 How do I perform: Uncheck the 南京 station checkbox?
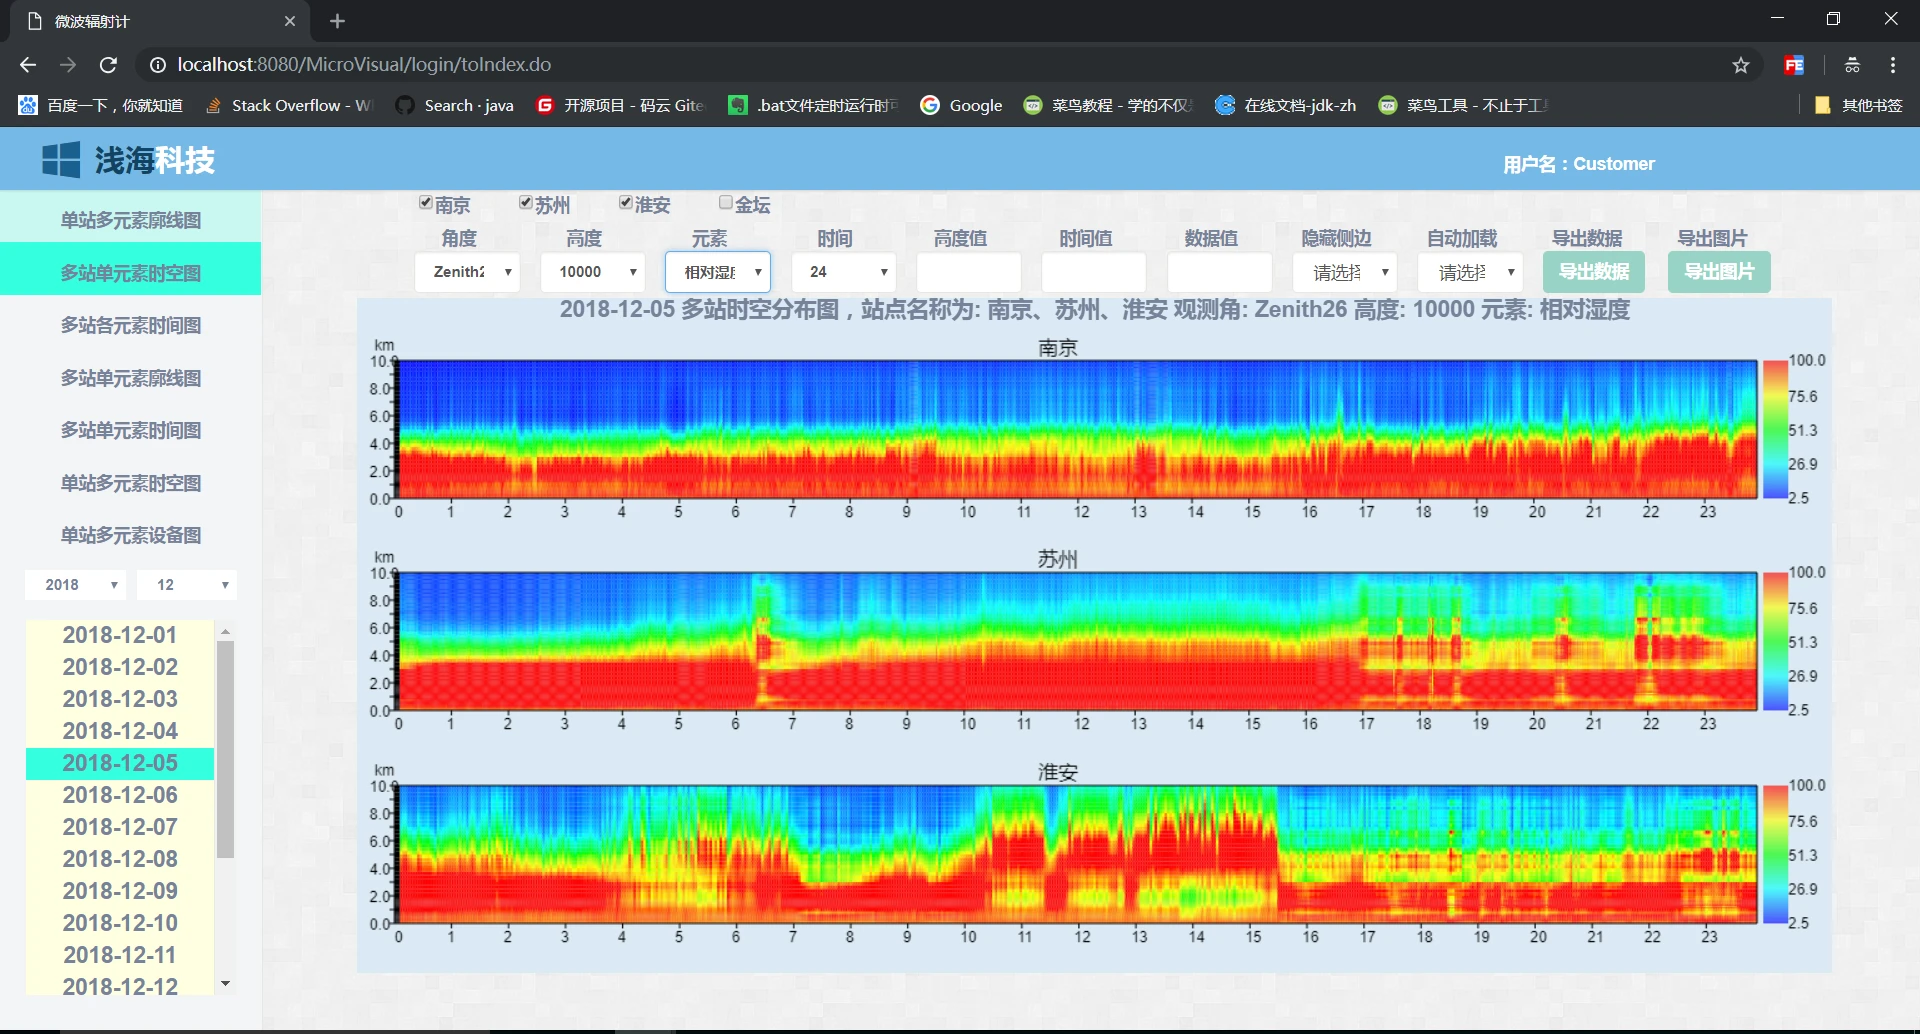click(x=426, y=203)
